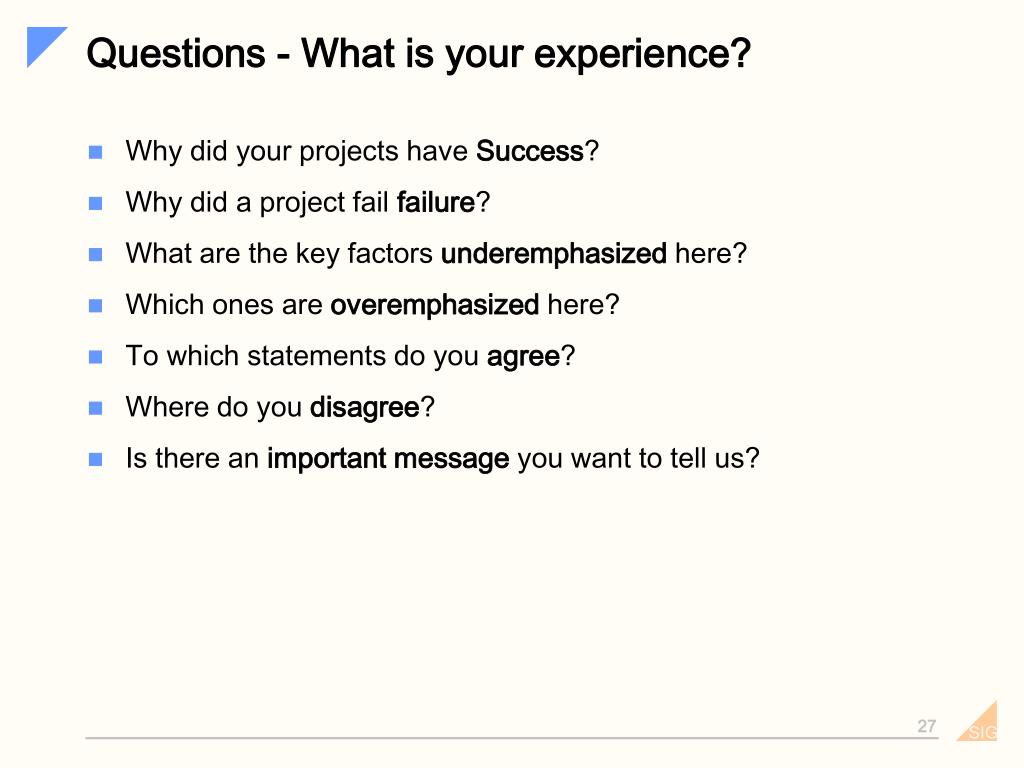
Task: Click the bold word 'agree'
Action: coord(523,357)
